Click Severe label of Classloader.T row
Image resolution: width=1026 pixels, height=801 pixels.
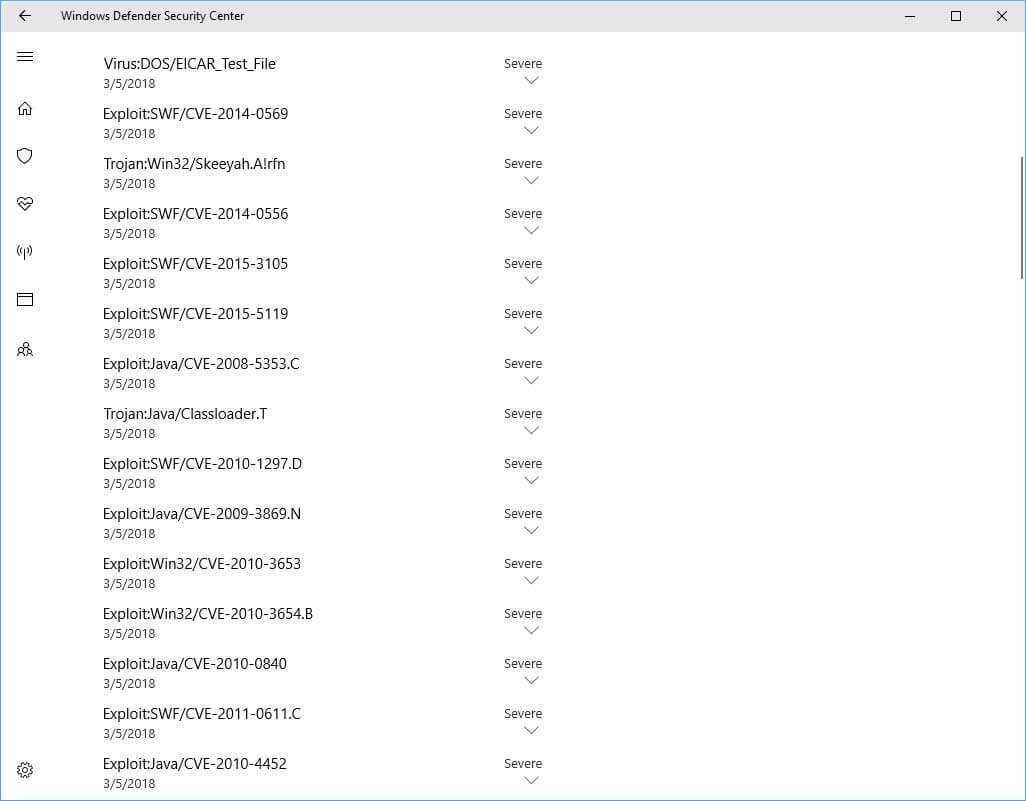tap(523, 414)
